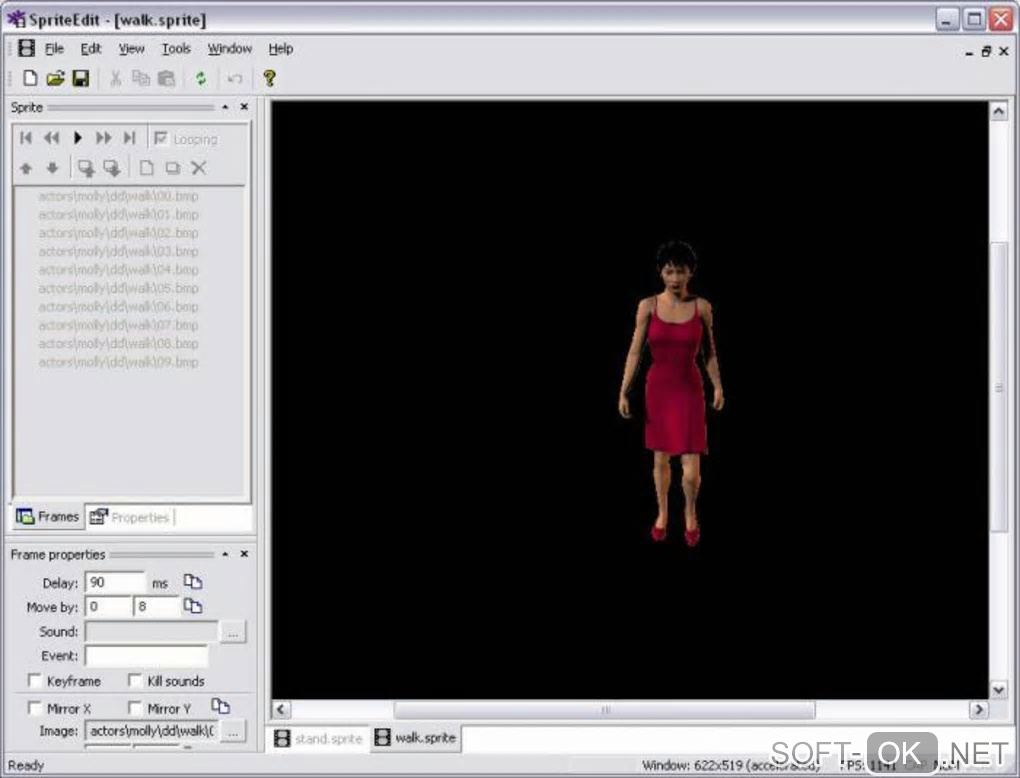
Task: Browse for Sound file button
Action: (x=234, y=632)
